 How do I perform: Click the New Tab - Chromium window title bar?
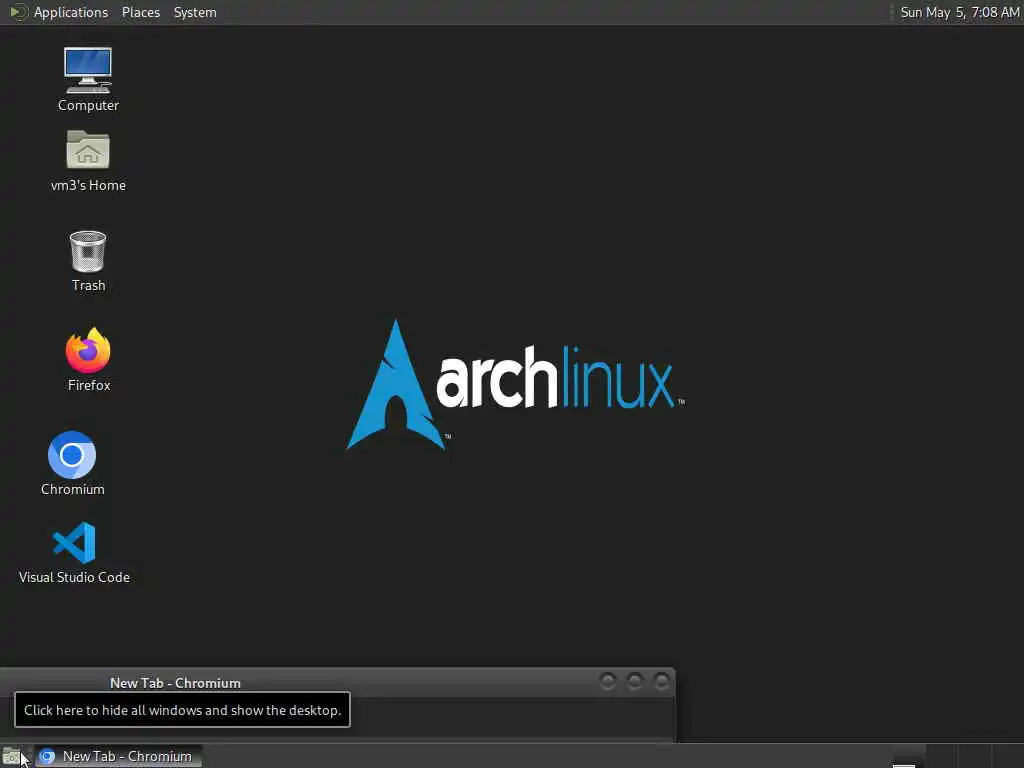pyautogui.click(x=337, y=682)
